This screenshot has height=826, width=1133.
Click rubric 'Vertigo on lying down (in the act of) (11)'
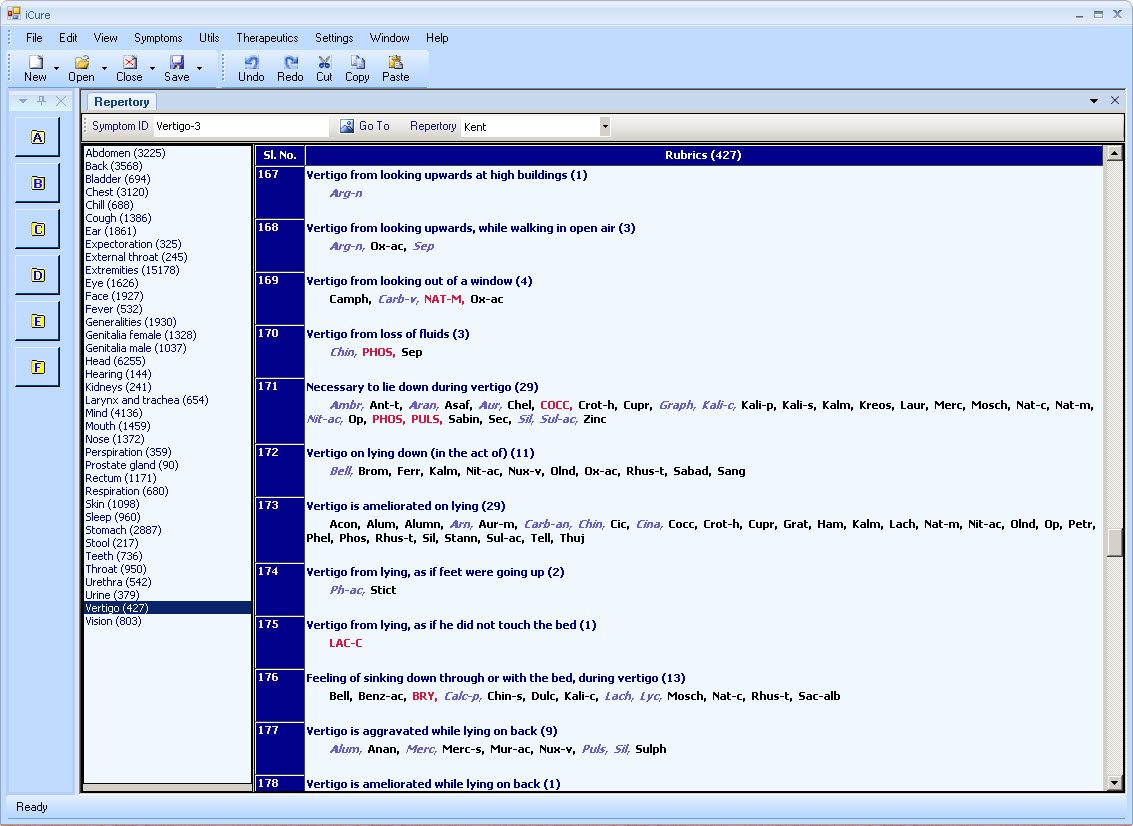[420, 453]
